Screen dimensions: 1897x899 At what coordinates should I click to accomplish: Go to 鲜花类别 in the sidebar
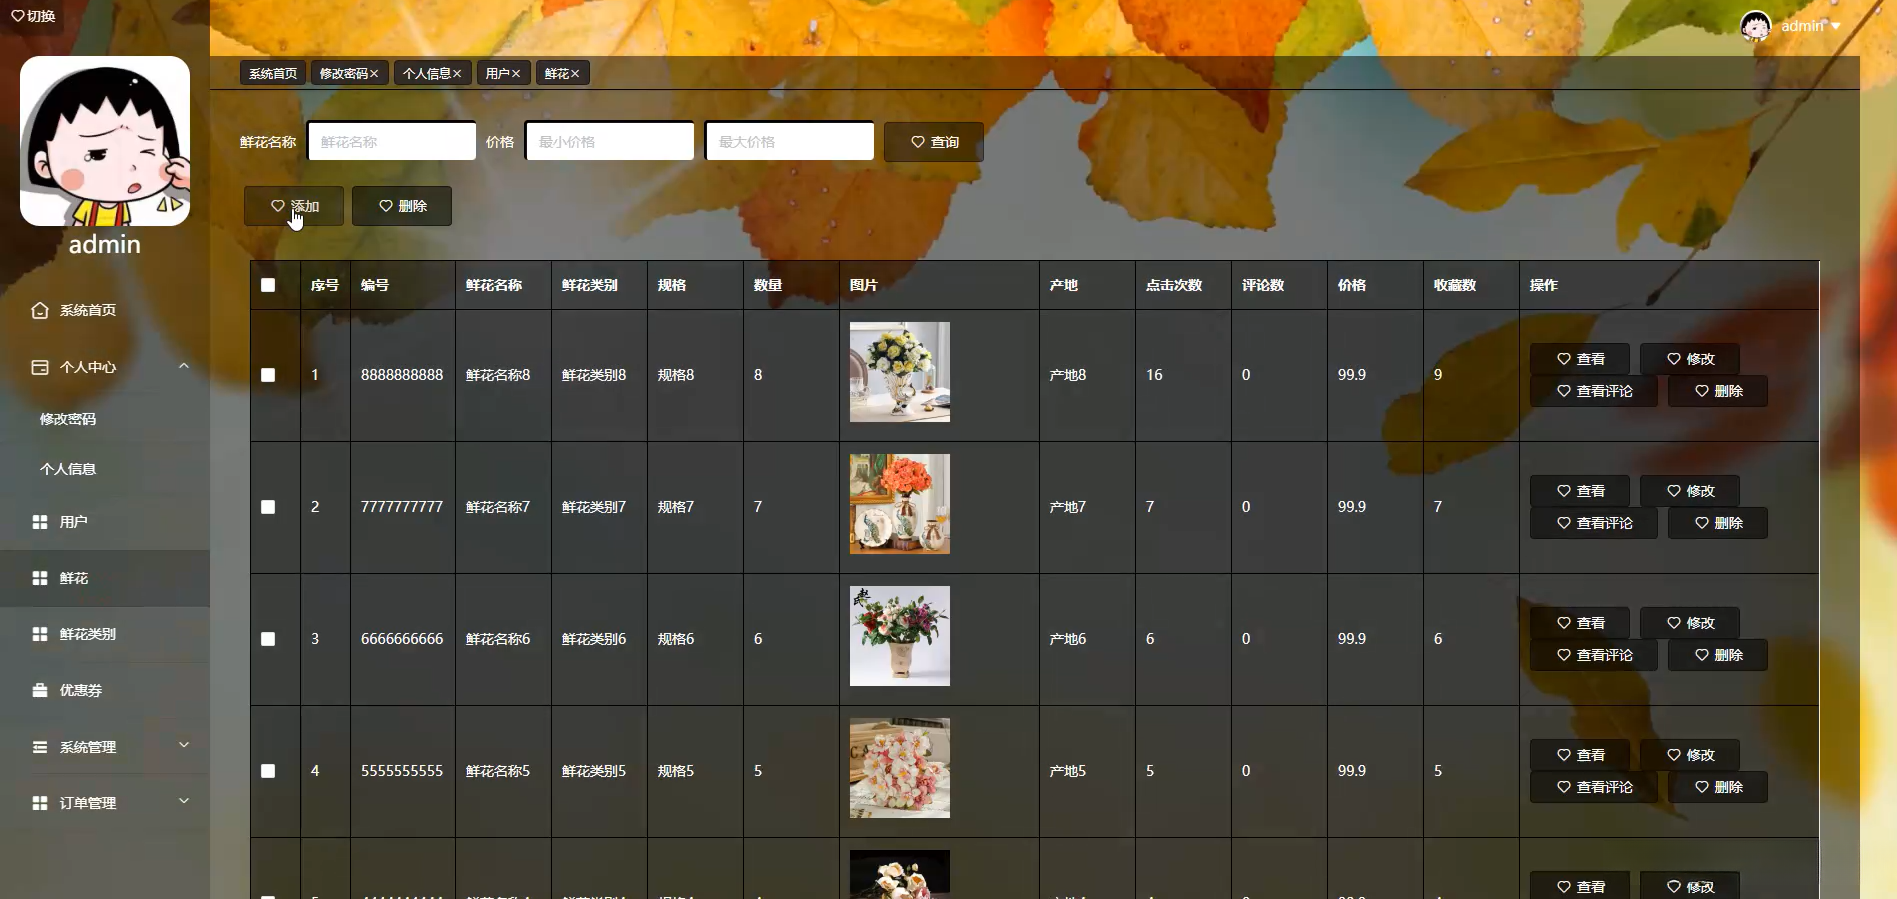pyautogui.click(x=105, y=634)
